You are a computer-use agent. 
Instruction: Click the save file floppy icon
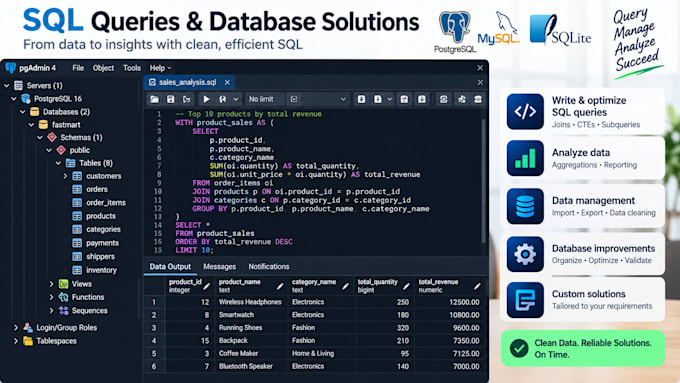(x=170, y=99)
